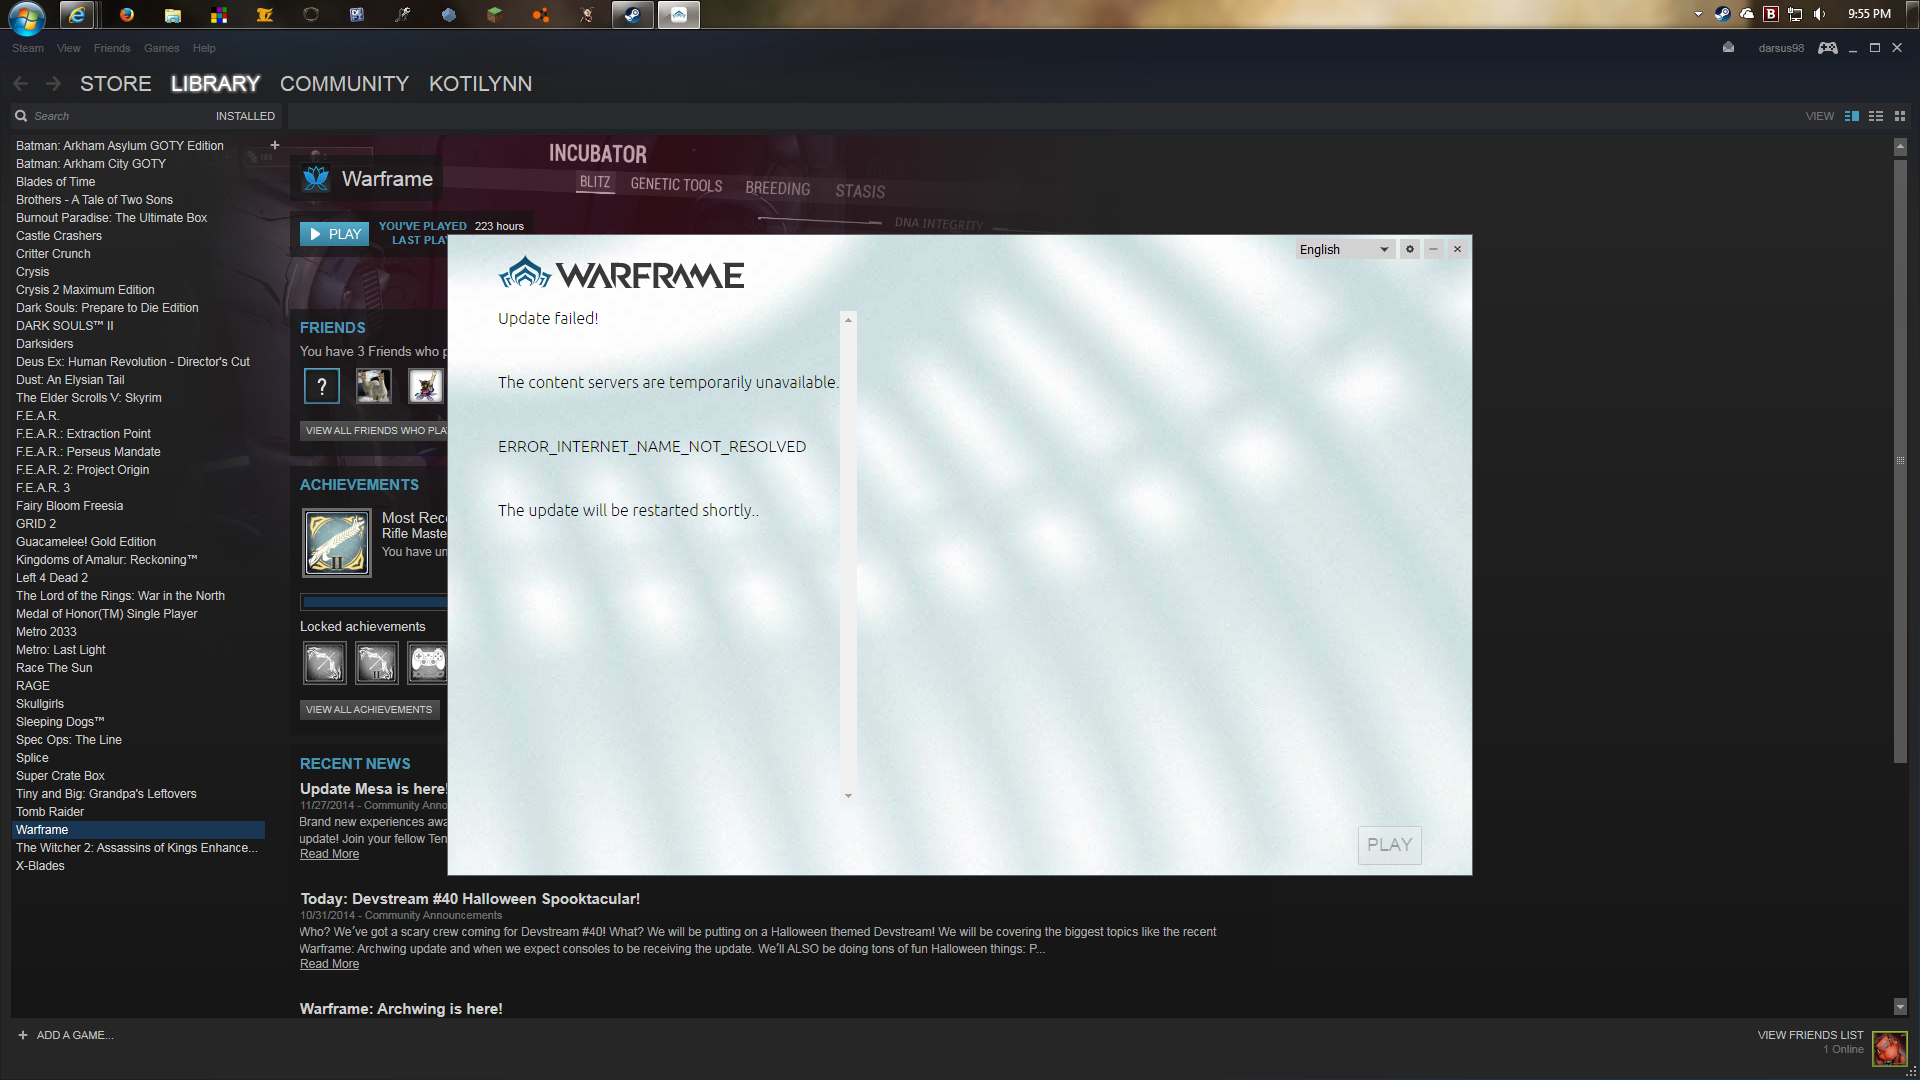The width and height of the screenshot is (1920, 1080).
Task: Open Internet Explorer from the taskbar
Action: 77,14
